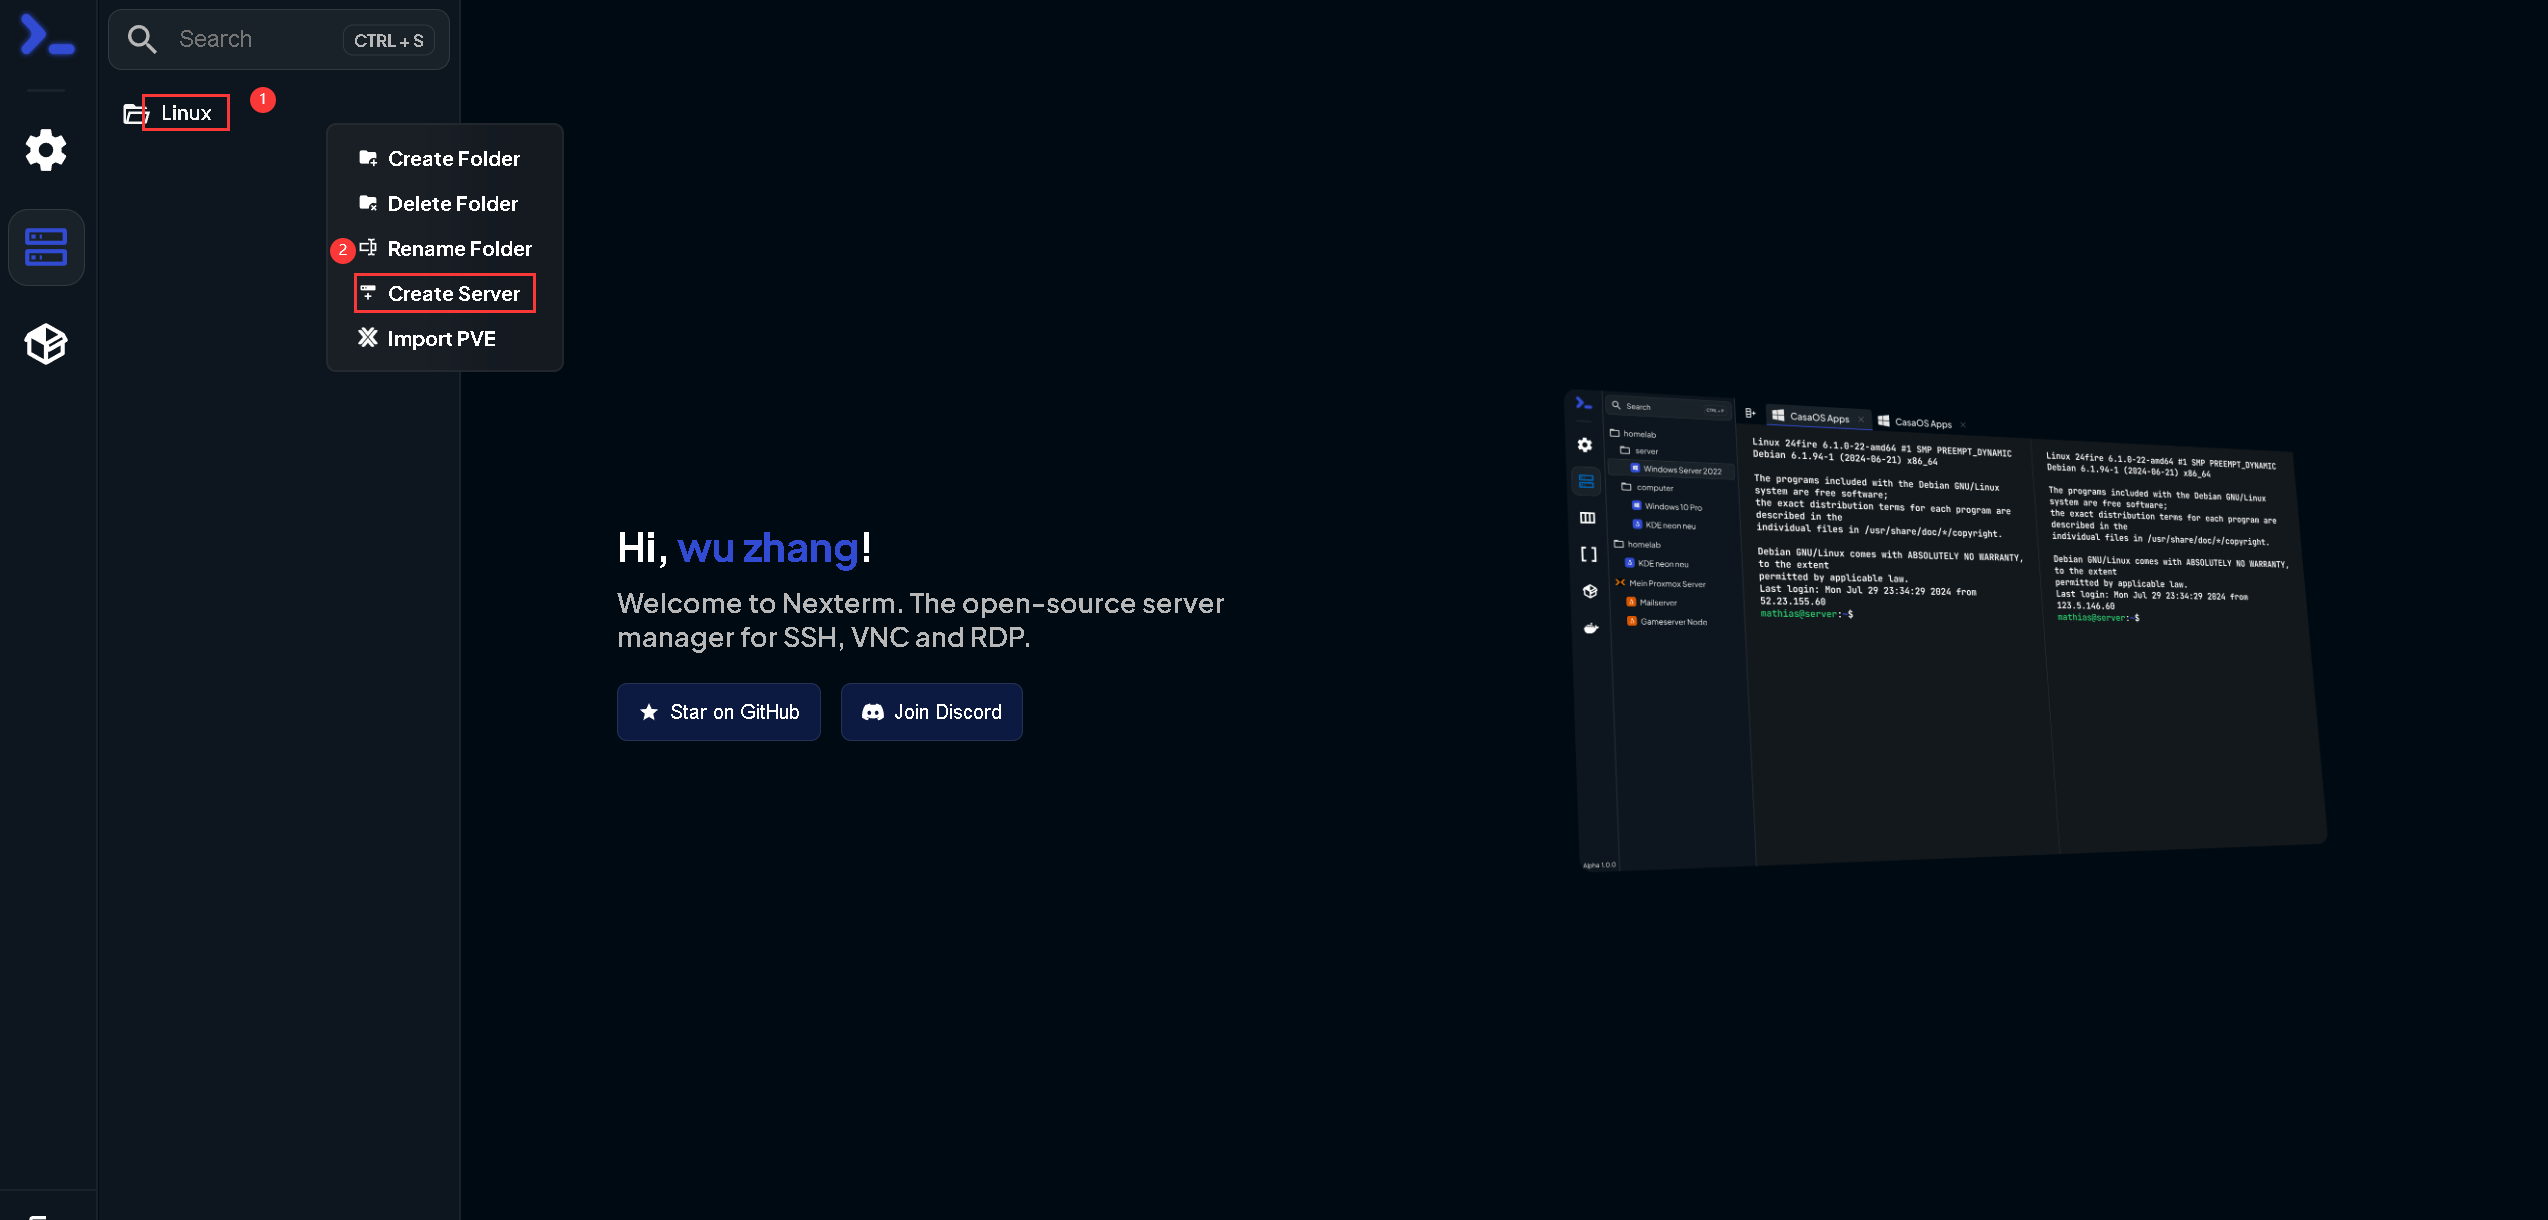Select Rename Folder in the menu
Screen dimensions: 2548x1220
(460, 248)
